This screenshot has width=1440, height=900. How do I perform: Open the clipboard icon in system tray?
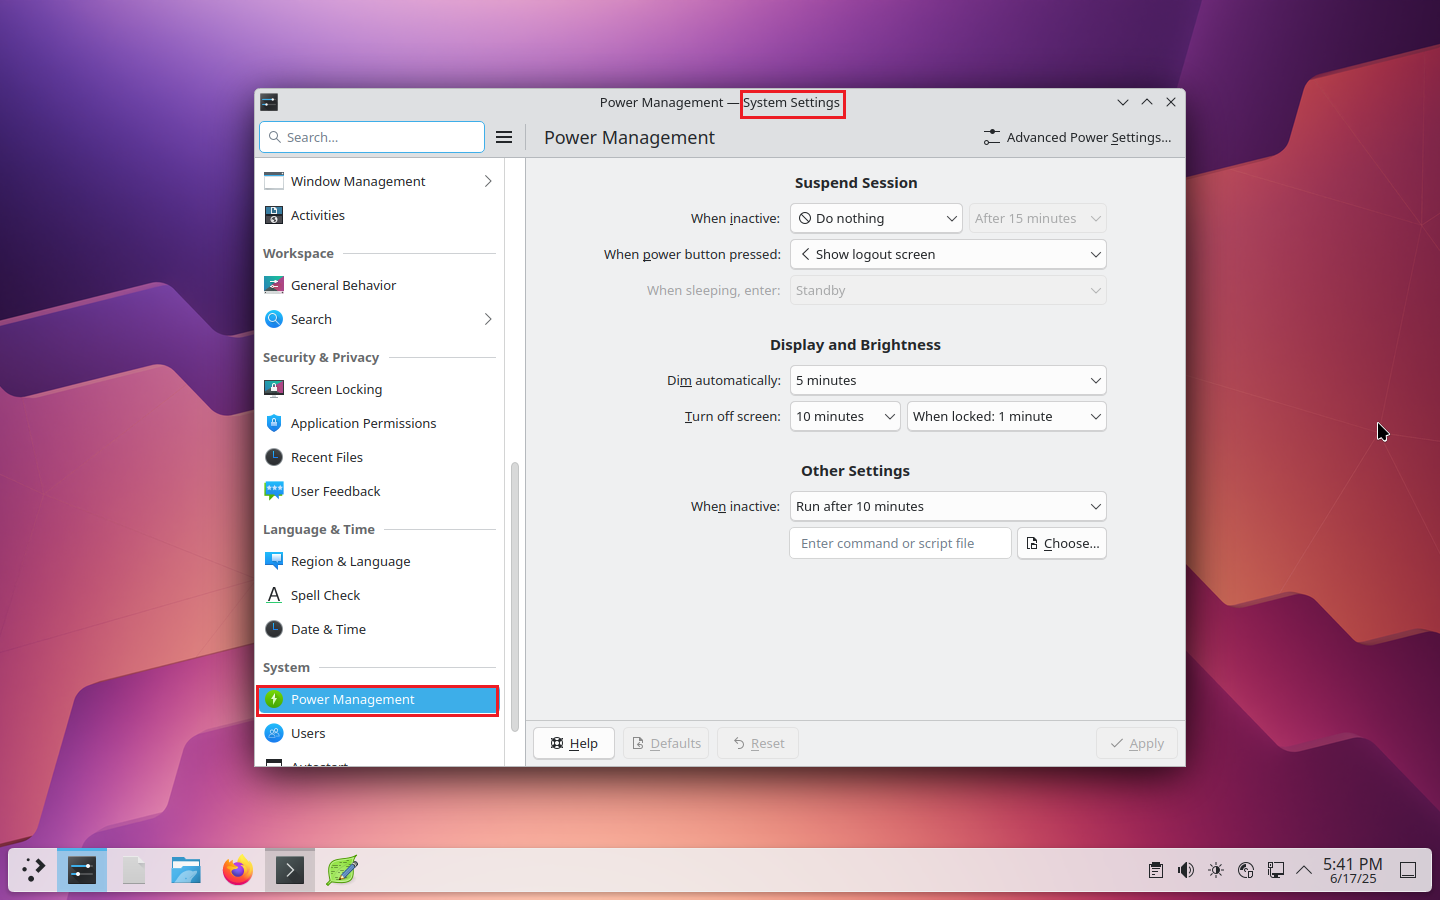click(x=1156, y=870)
